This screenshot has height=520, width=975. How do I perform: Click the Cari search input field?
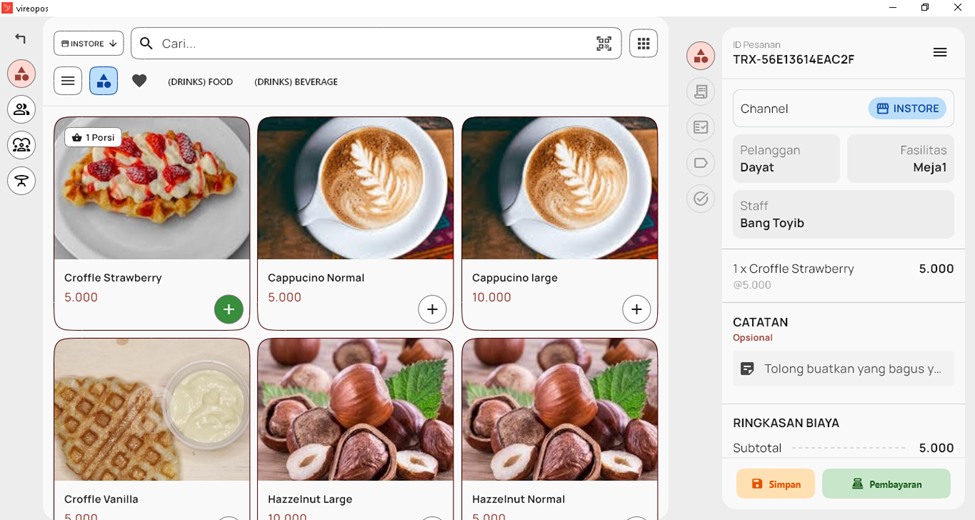click(x=370, y=44)
